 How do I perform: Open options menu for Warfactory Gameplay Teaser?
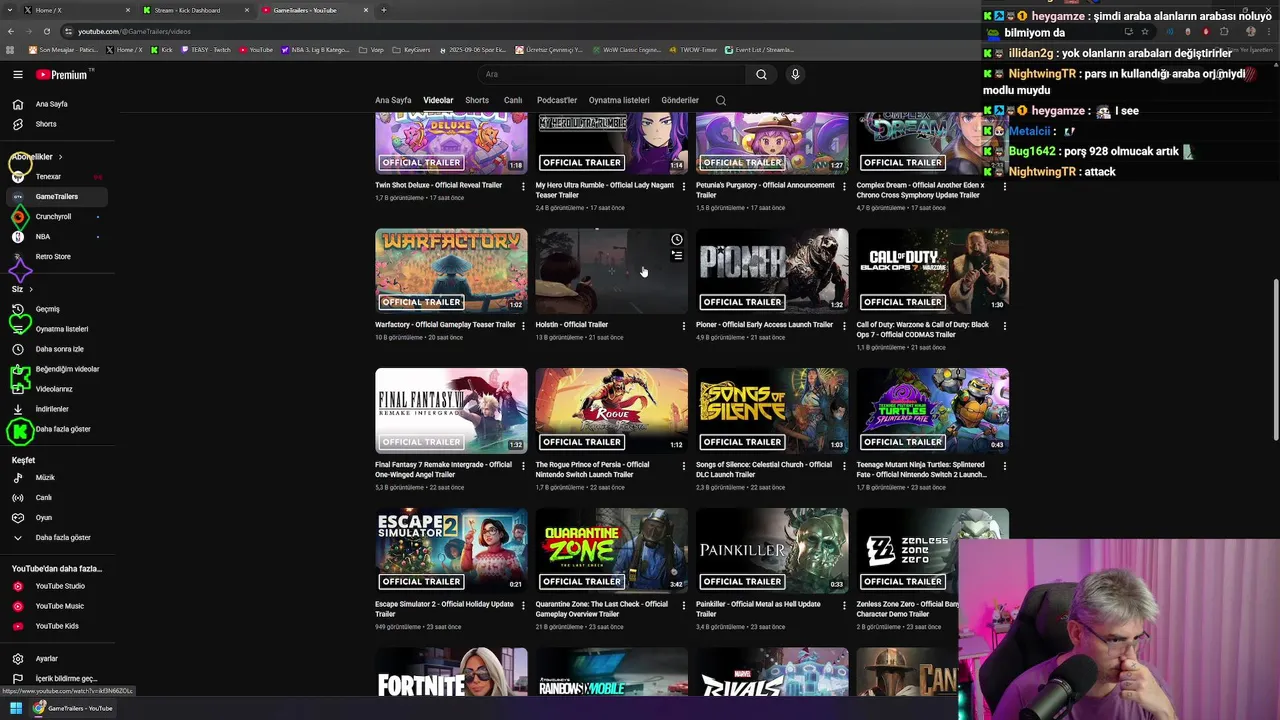[x=523, y=325]
